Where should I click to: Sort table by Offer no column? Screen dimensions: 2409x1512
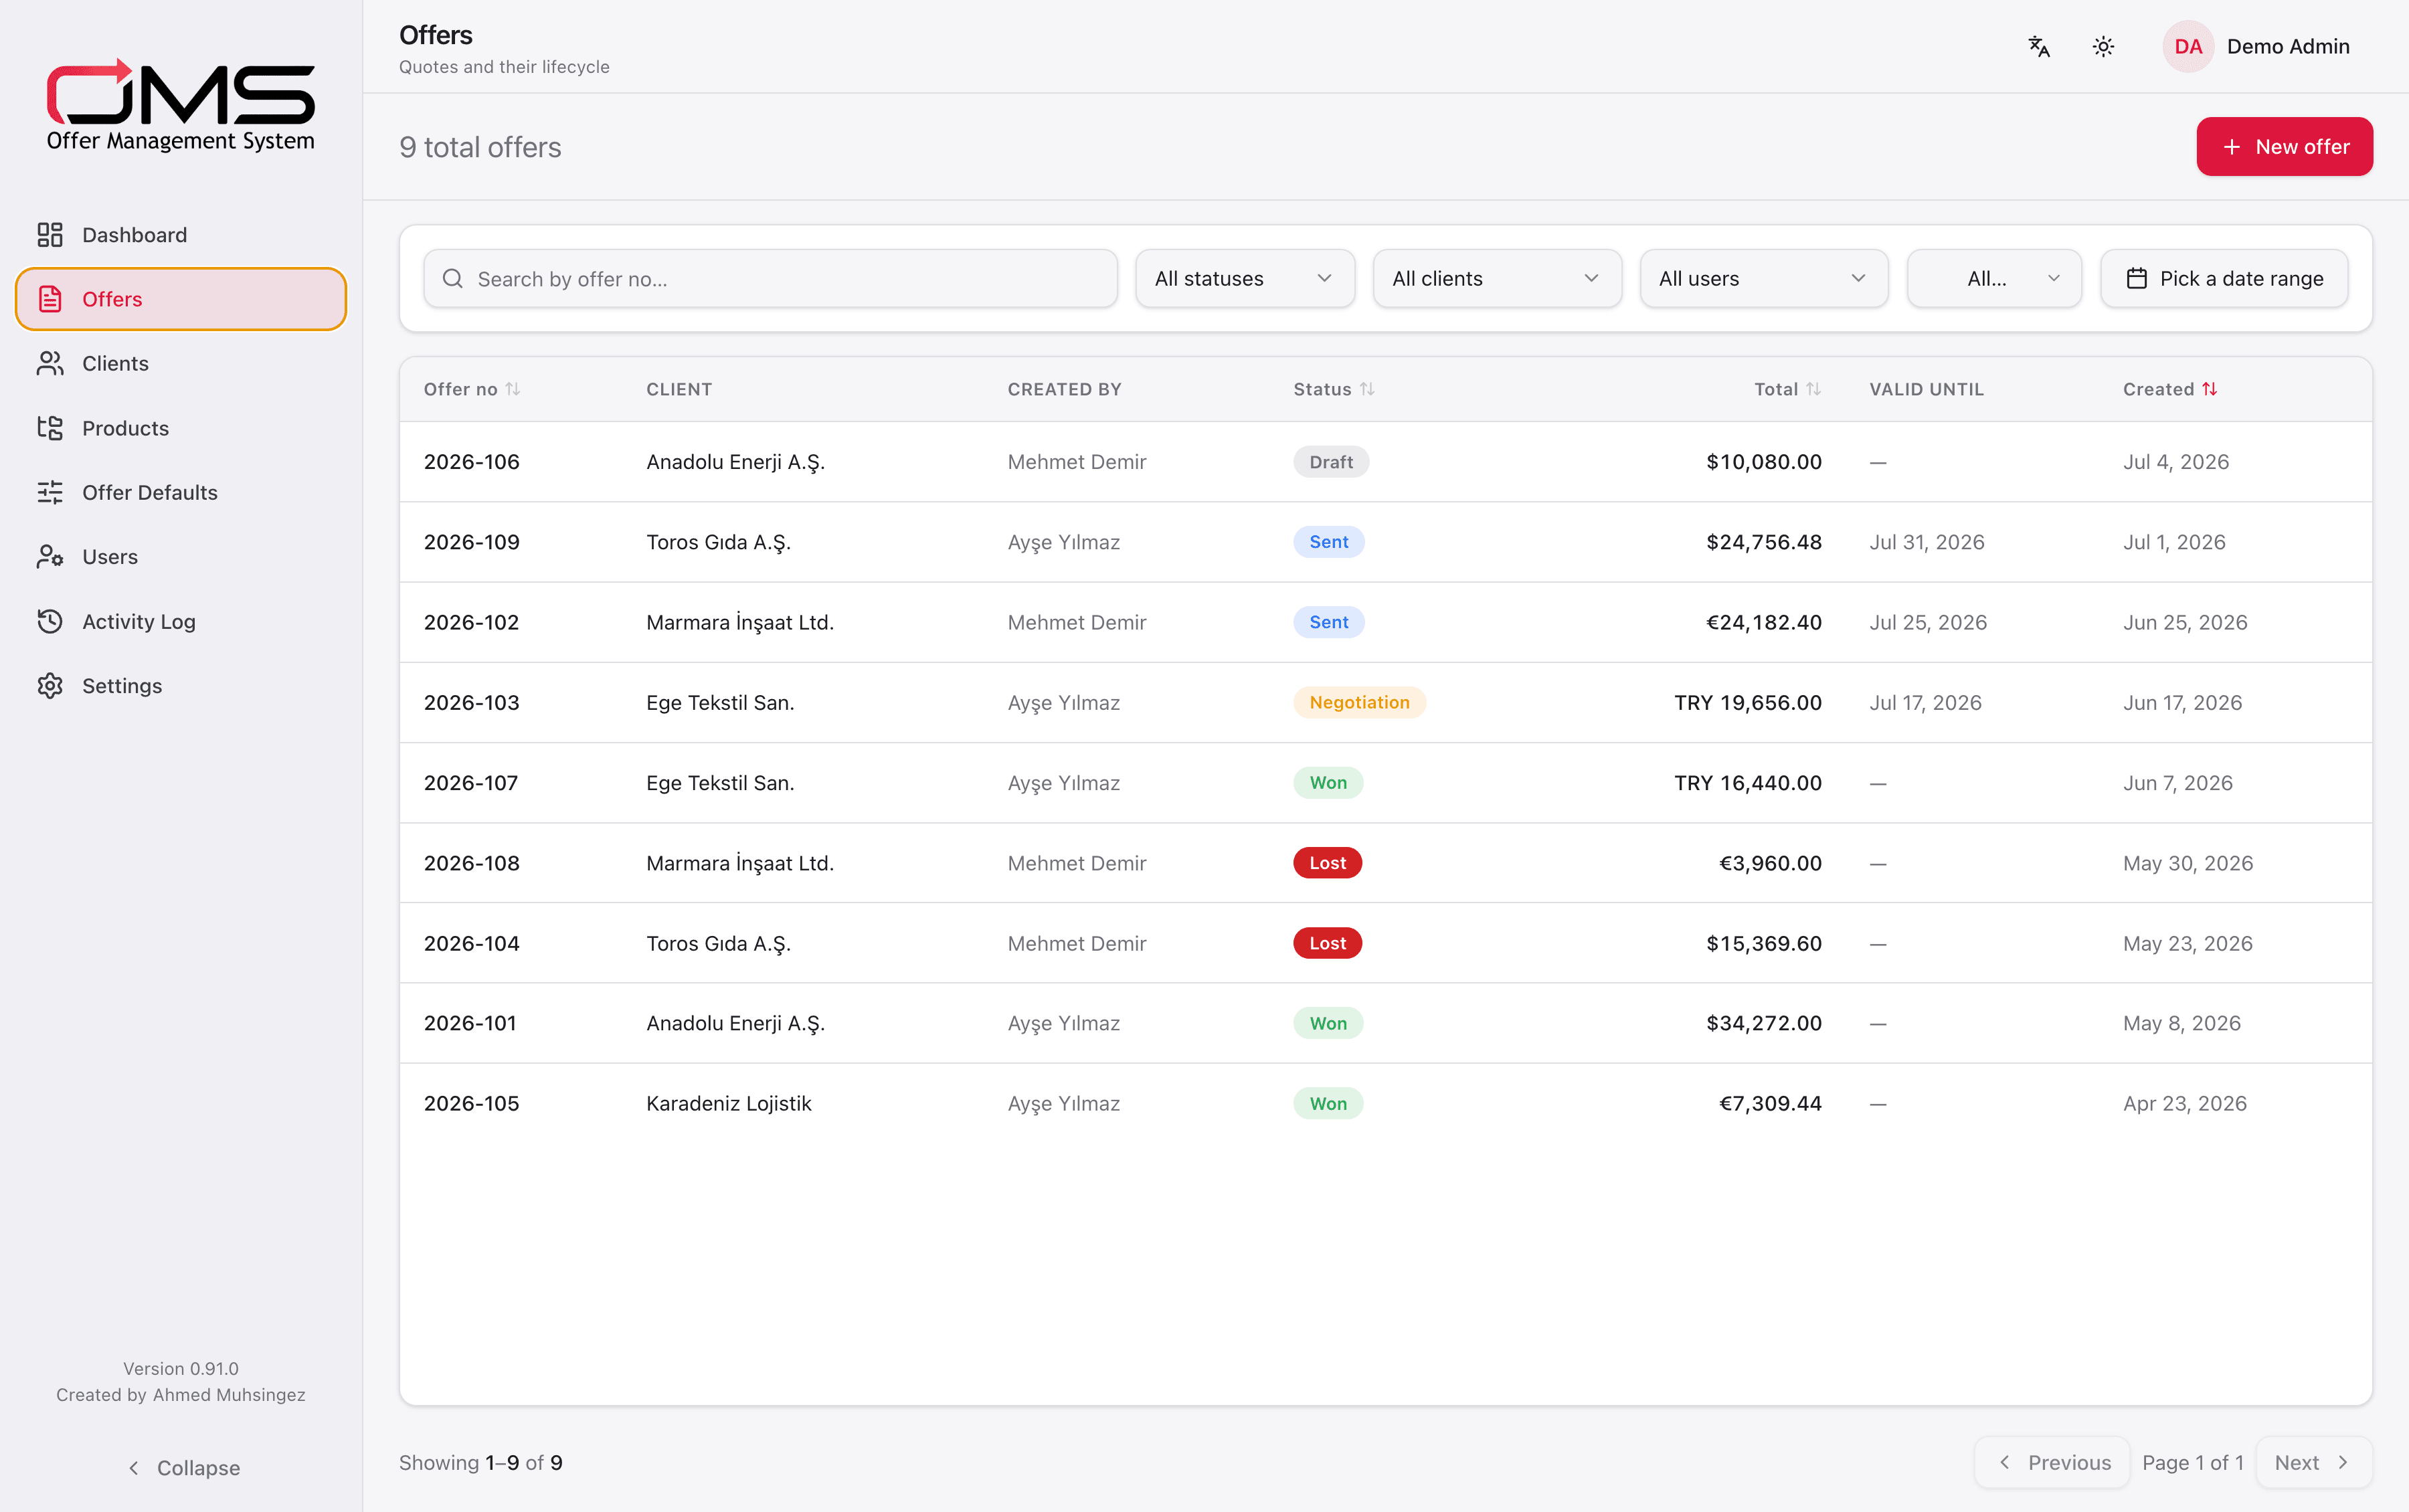pyautogui.click(x=472, y=389)
